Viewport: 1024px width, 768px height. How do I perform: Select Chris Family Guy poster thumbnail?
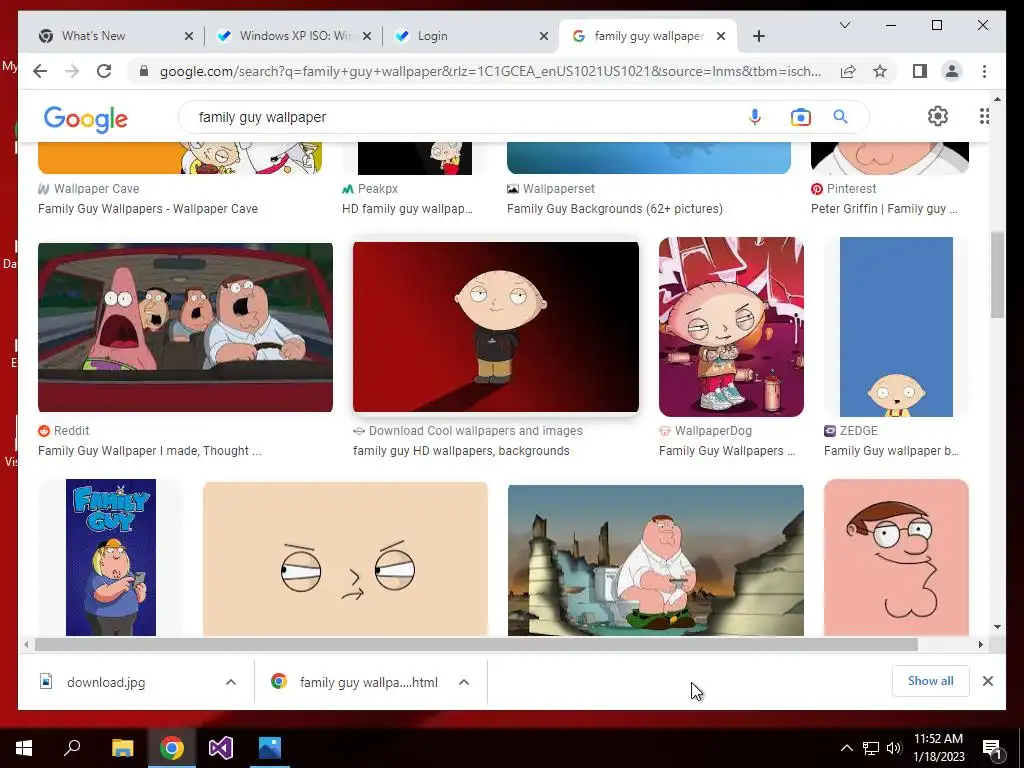tap(111, 558)
